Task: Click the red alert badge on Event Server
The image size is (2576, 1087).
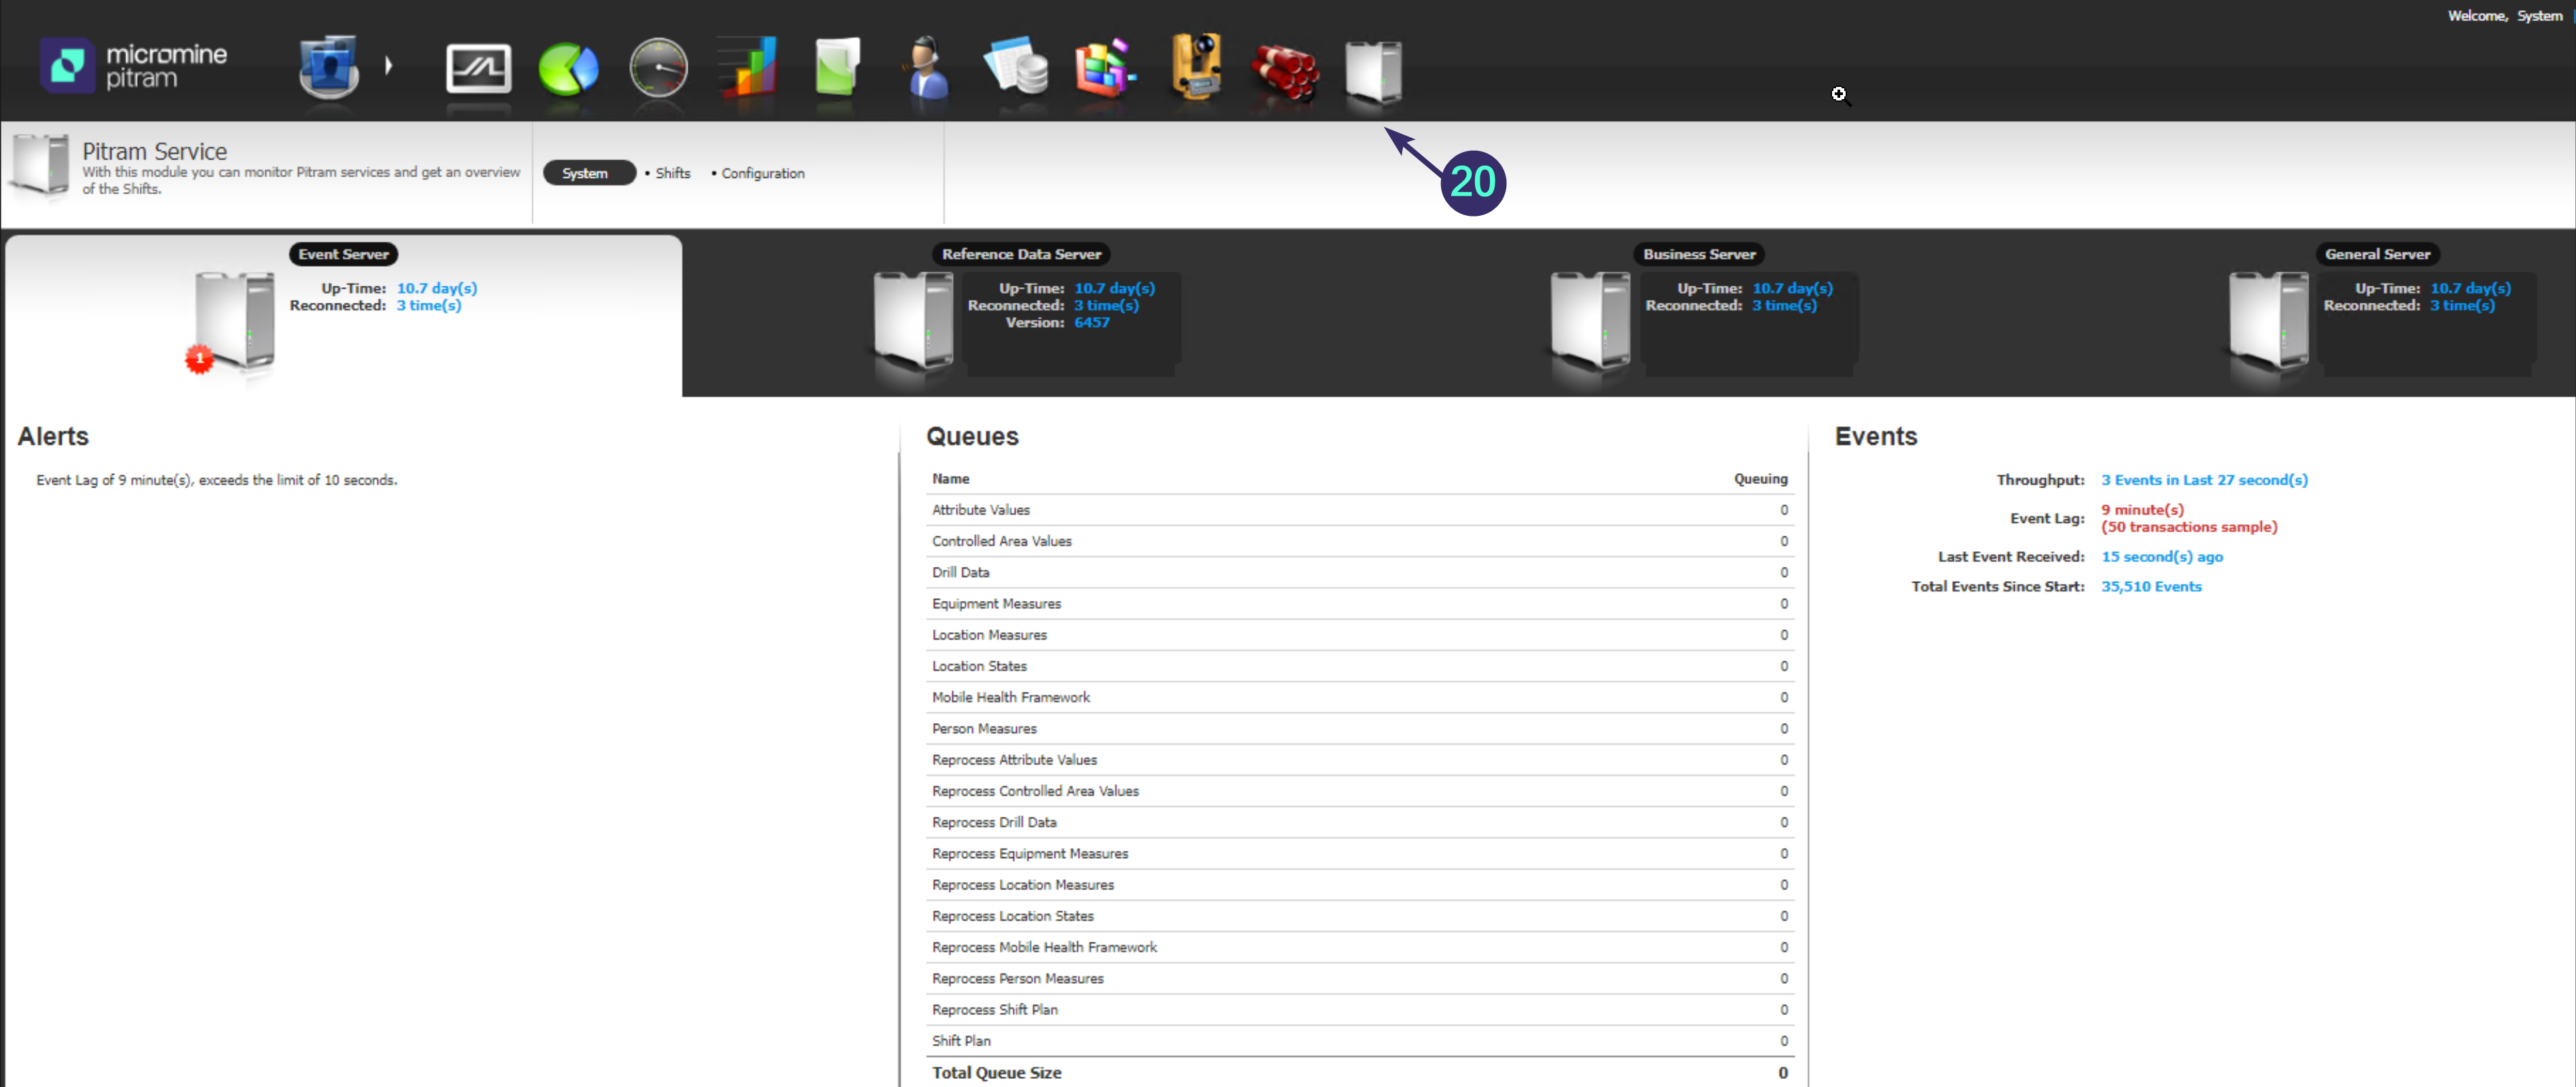Action: pyautogui.click(x=199, y=359)
